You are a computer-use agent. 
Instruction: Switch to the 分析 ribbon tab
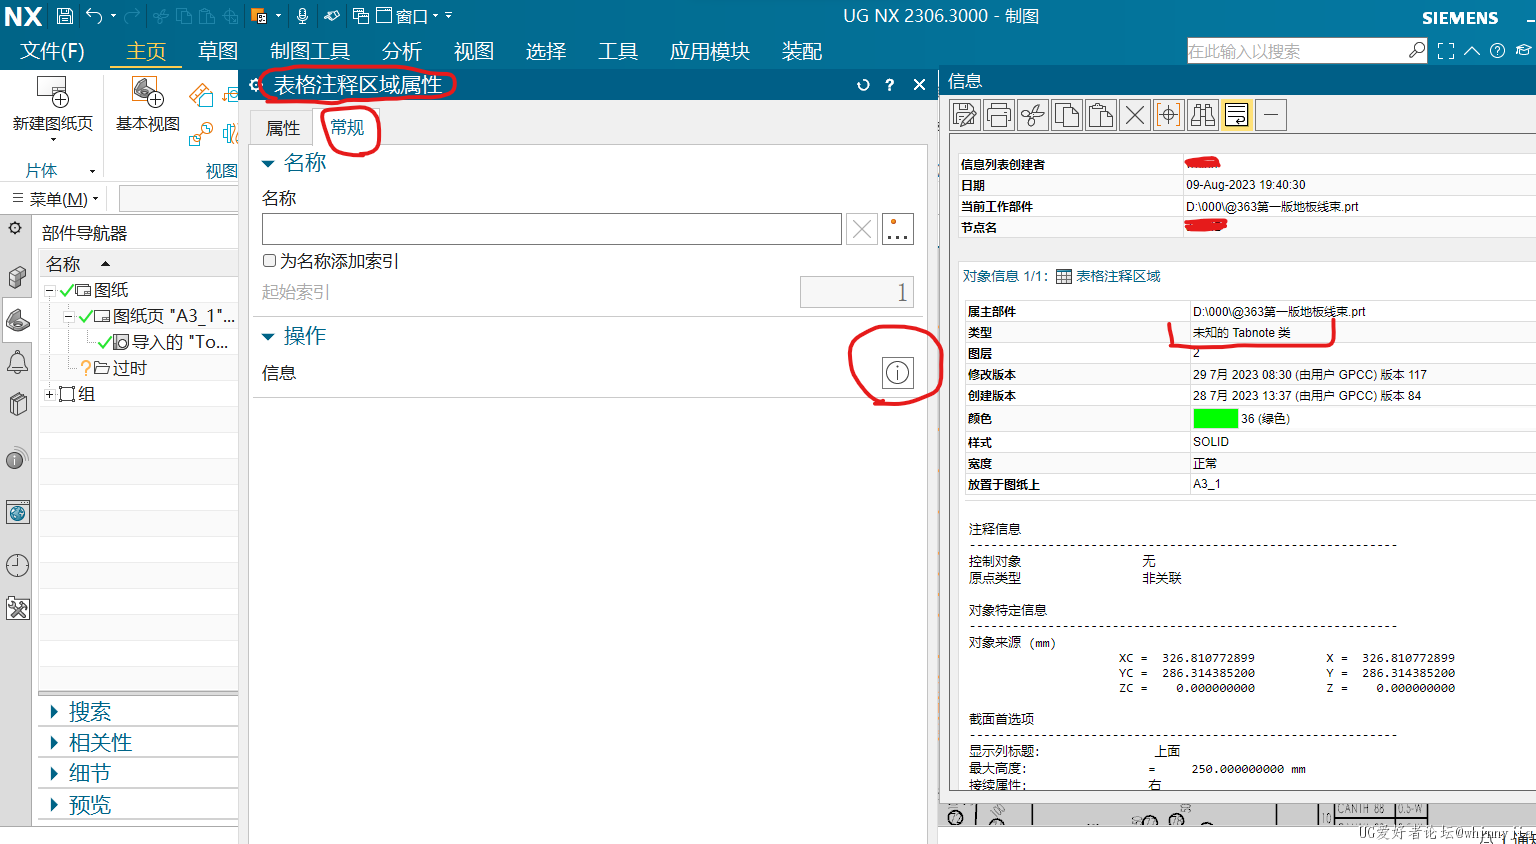coord(402,51)
